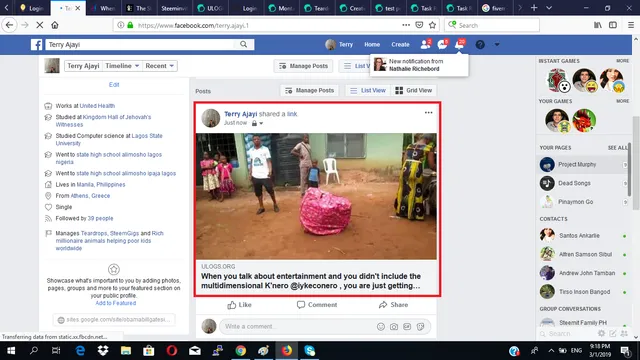
Task: Open Terry profile link in navbar
Action: coord(340,44)
